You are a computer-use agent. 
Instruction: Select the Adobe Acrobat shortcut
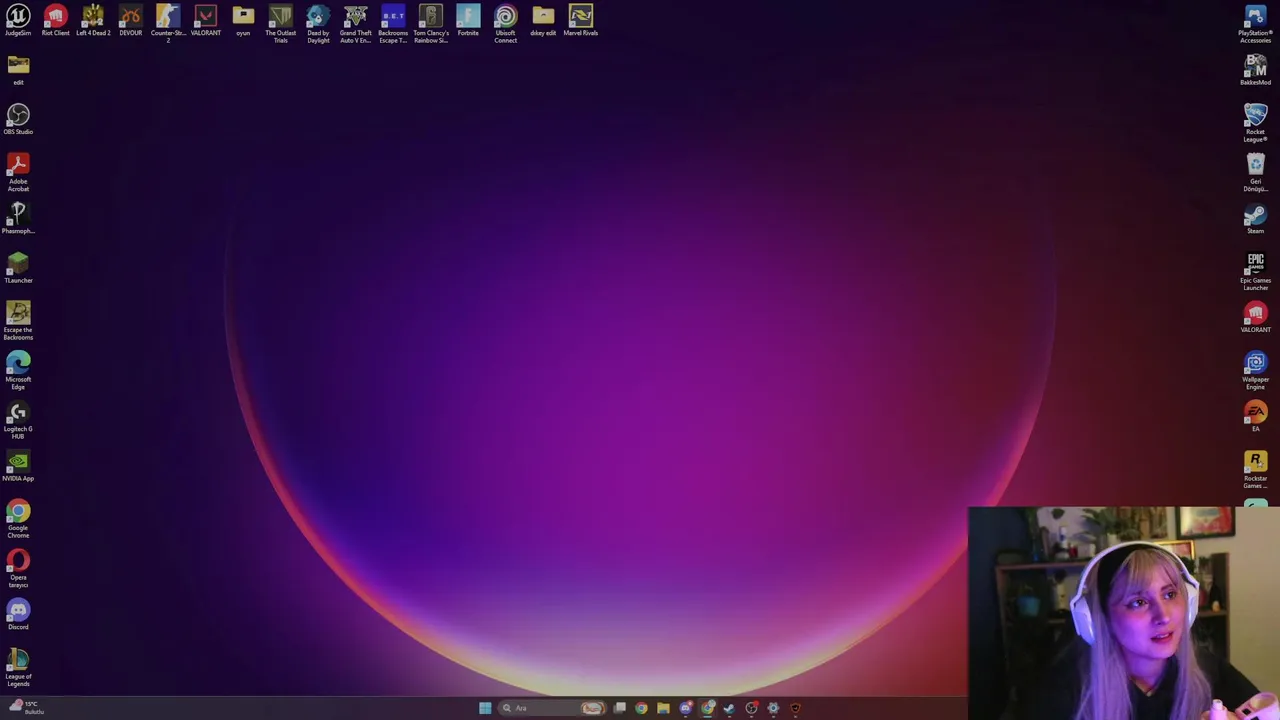pos(18,172)
